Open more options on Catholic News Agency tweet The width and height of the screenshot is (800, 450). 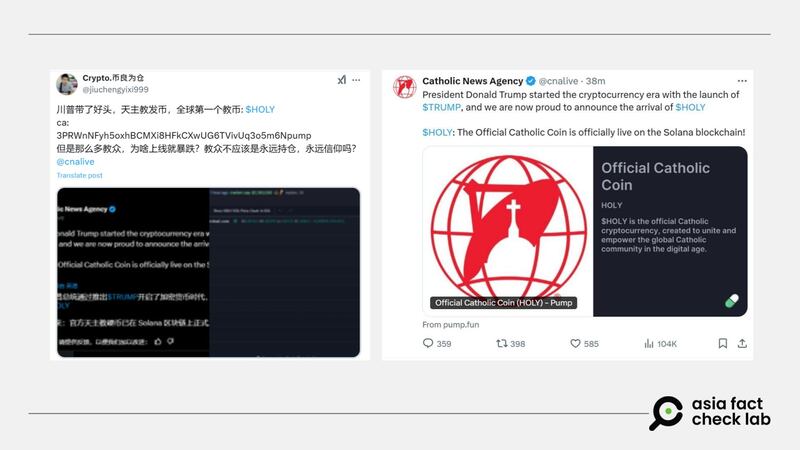coord(742,81)
